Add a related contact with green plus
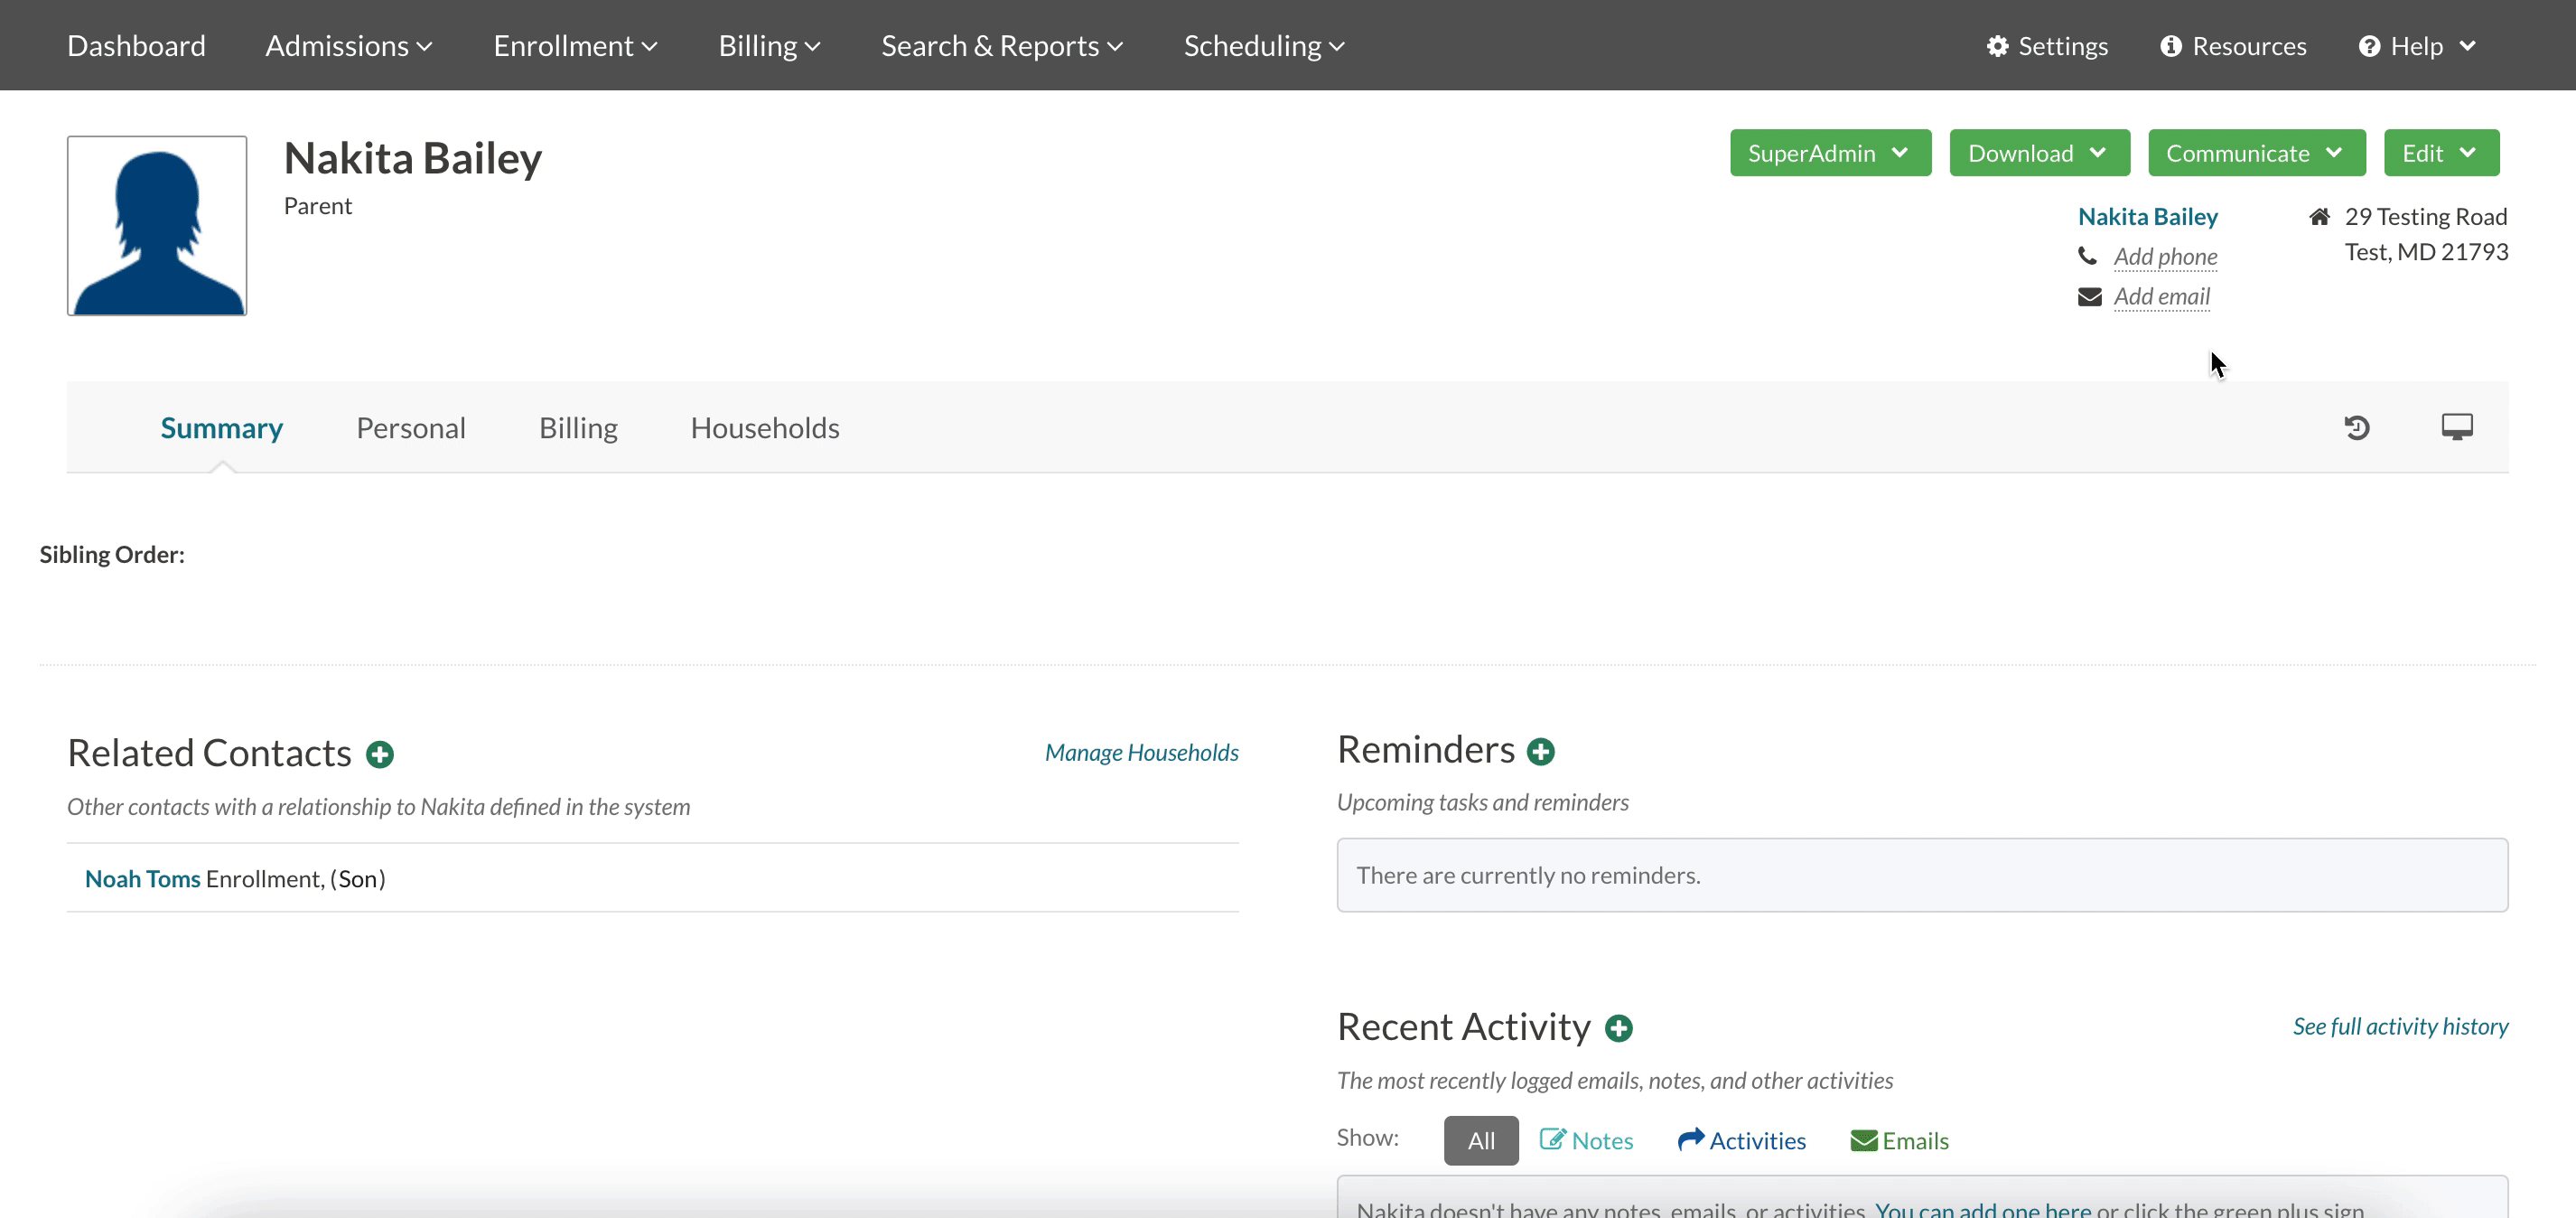Viewport: 2576px width, 1218px height. point(380,754)
